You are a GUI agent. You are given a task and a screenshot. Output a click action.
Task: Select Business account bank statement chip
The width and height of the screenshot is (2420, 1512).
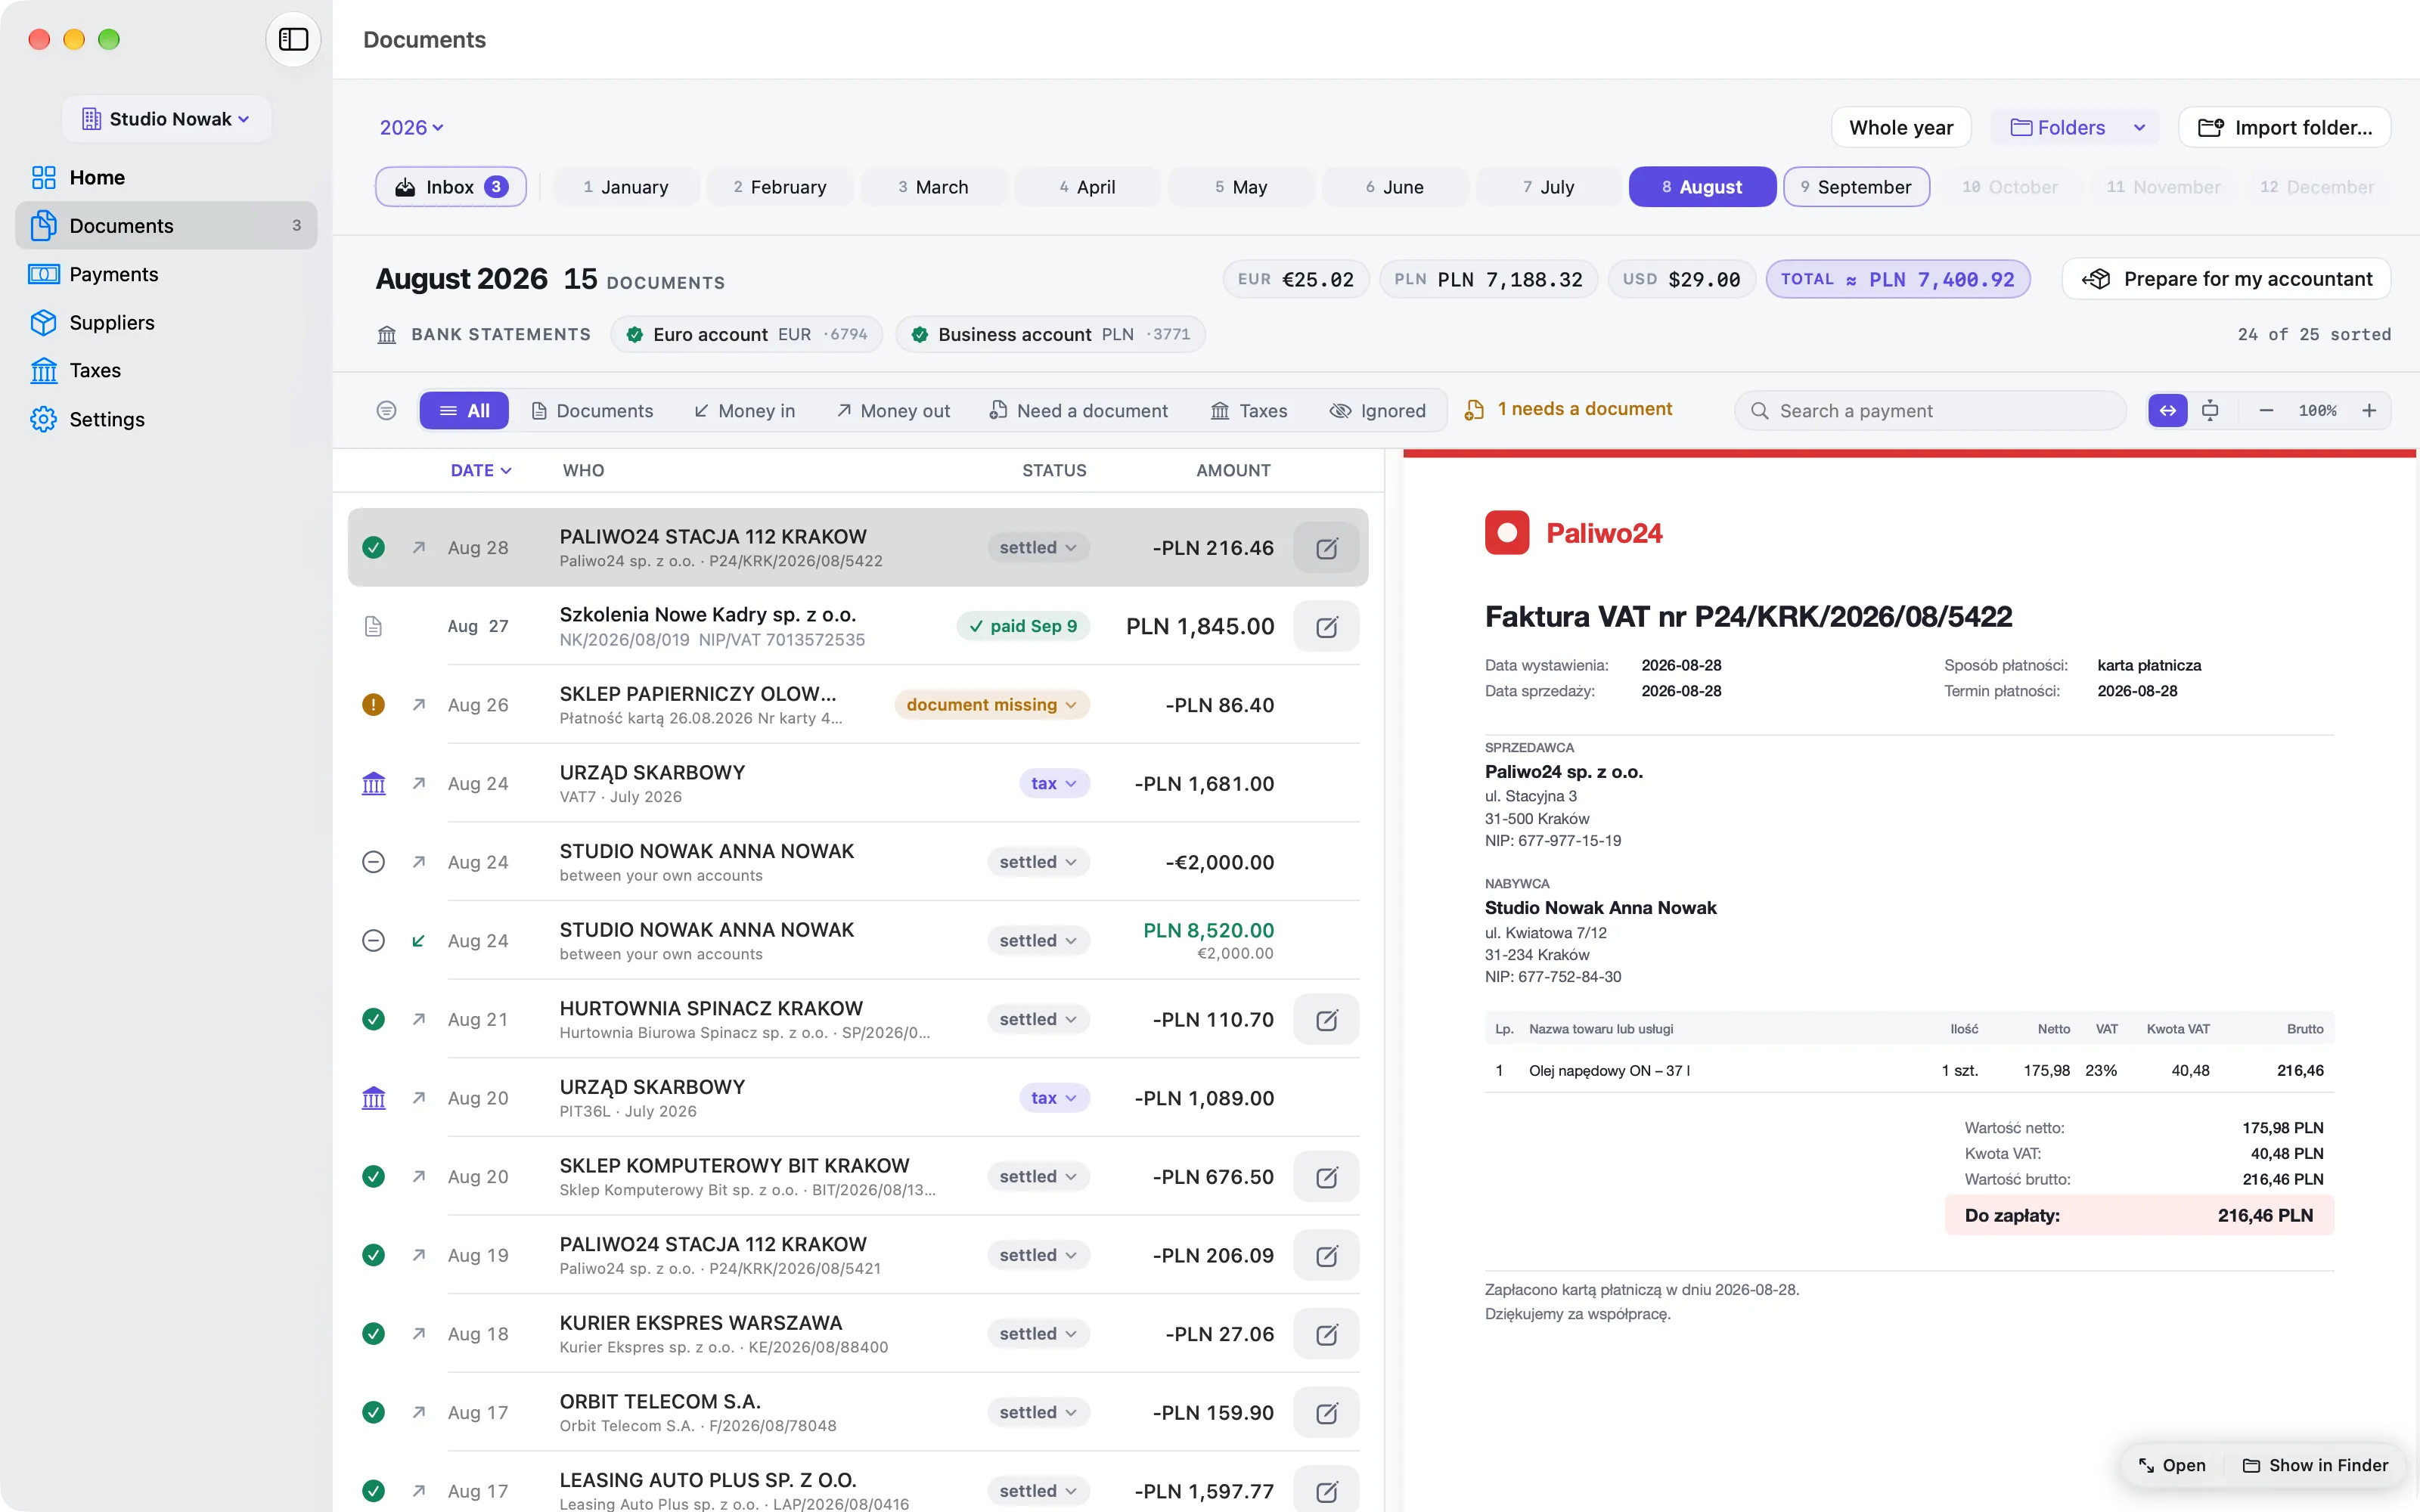coord(1050,334)
